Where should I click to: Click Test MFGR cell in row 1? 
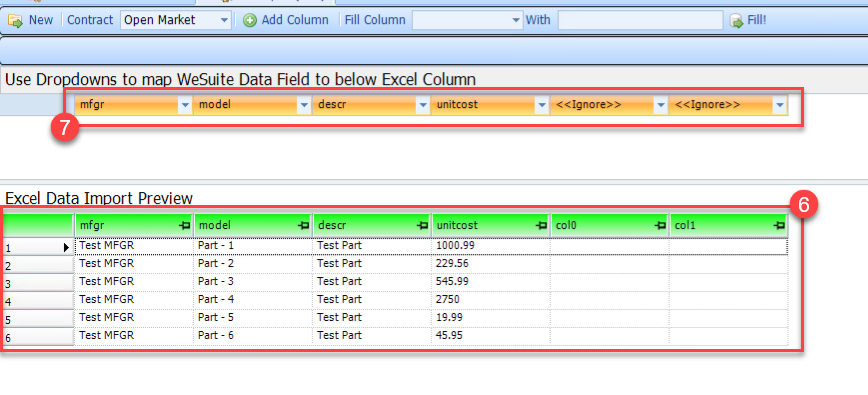click(134, 246)
